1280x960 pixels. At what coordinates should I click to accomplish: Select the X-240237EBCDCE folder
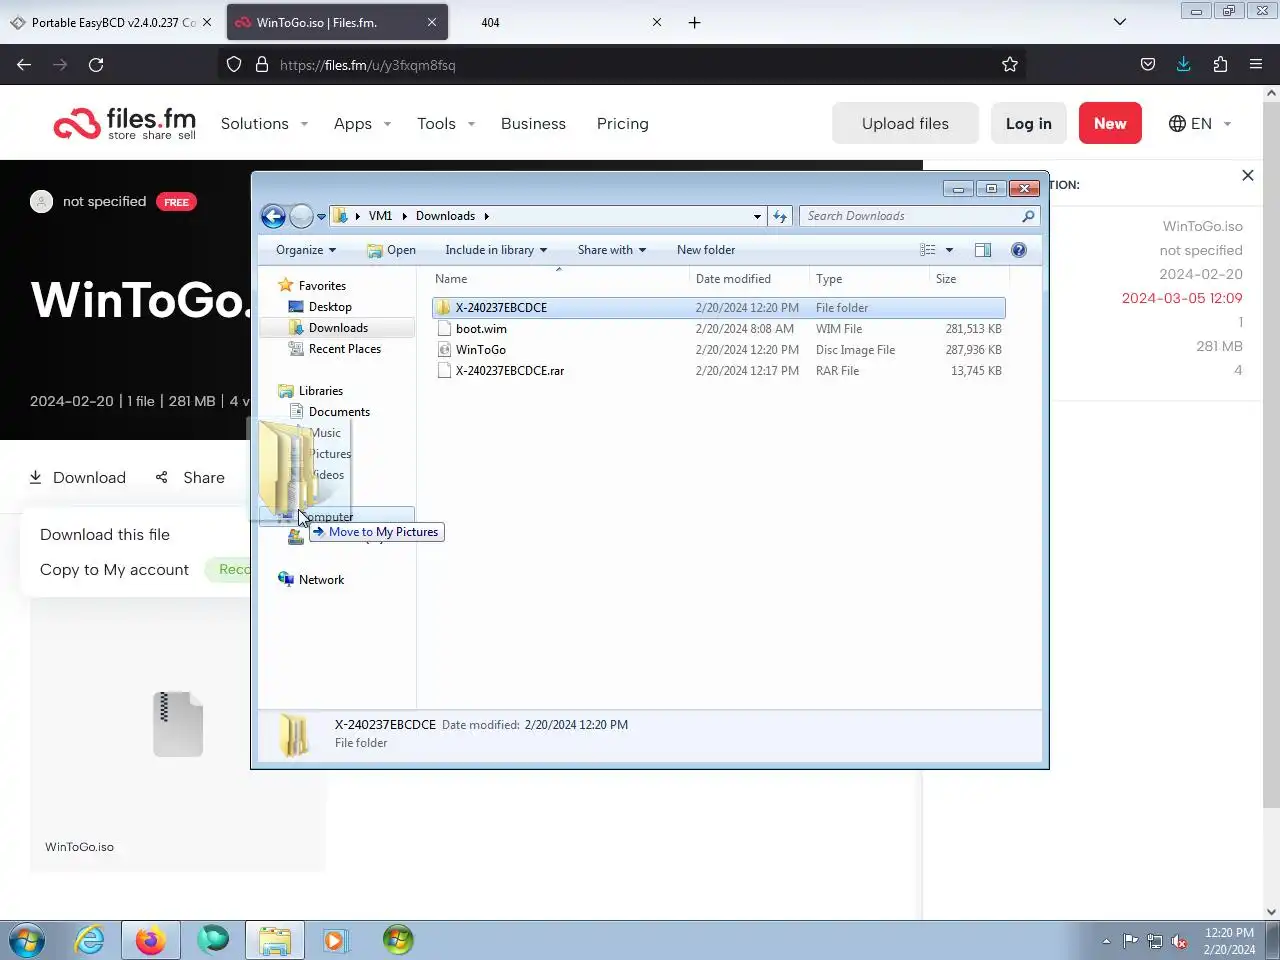click(719, 308)
